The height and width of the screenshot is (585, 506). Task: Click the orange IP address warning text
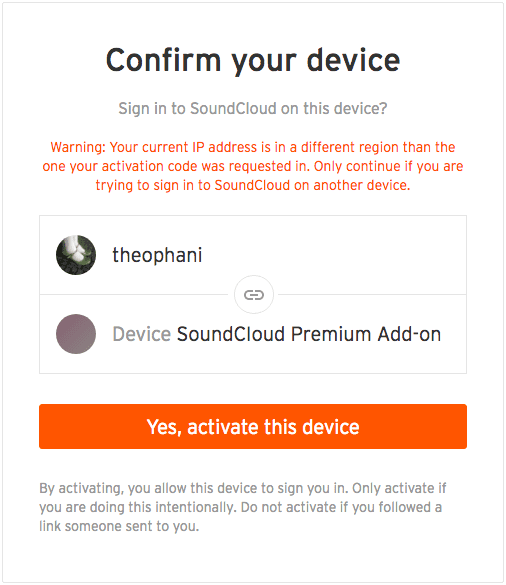(x=253, y=166)
